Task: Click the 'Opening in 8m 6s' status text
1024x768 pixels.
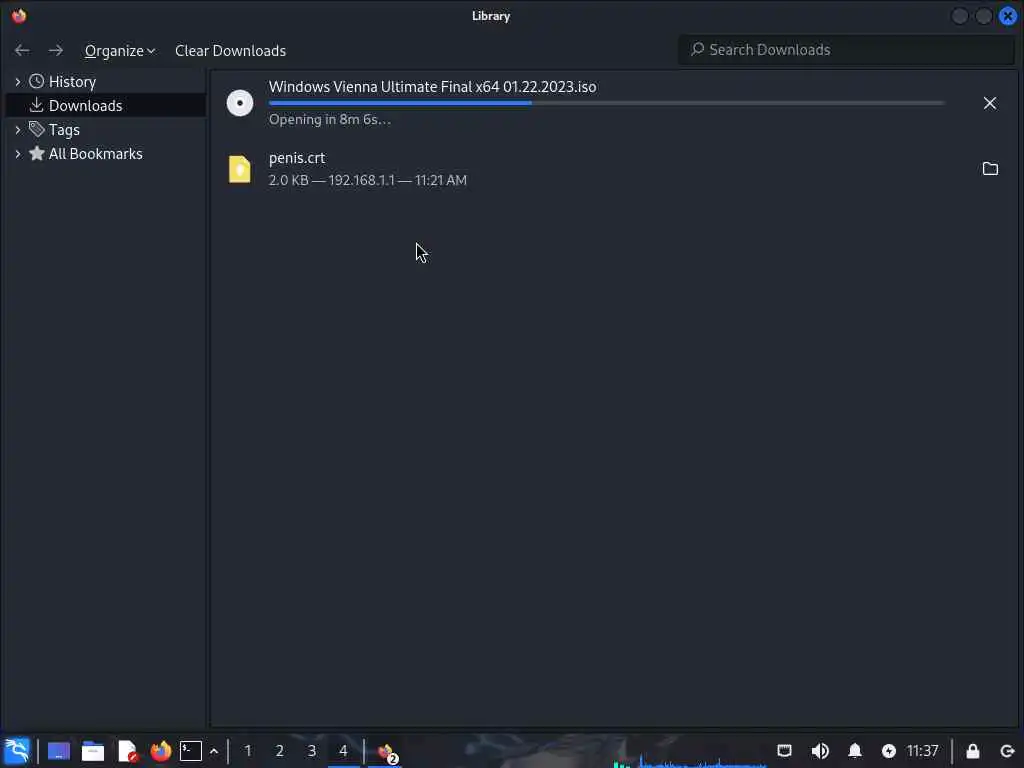Action: [330, 120]
